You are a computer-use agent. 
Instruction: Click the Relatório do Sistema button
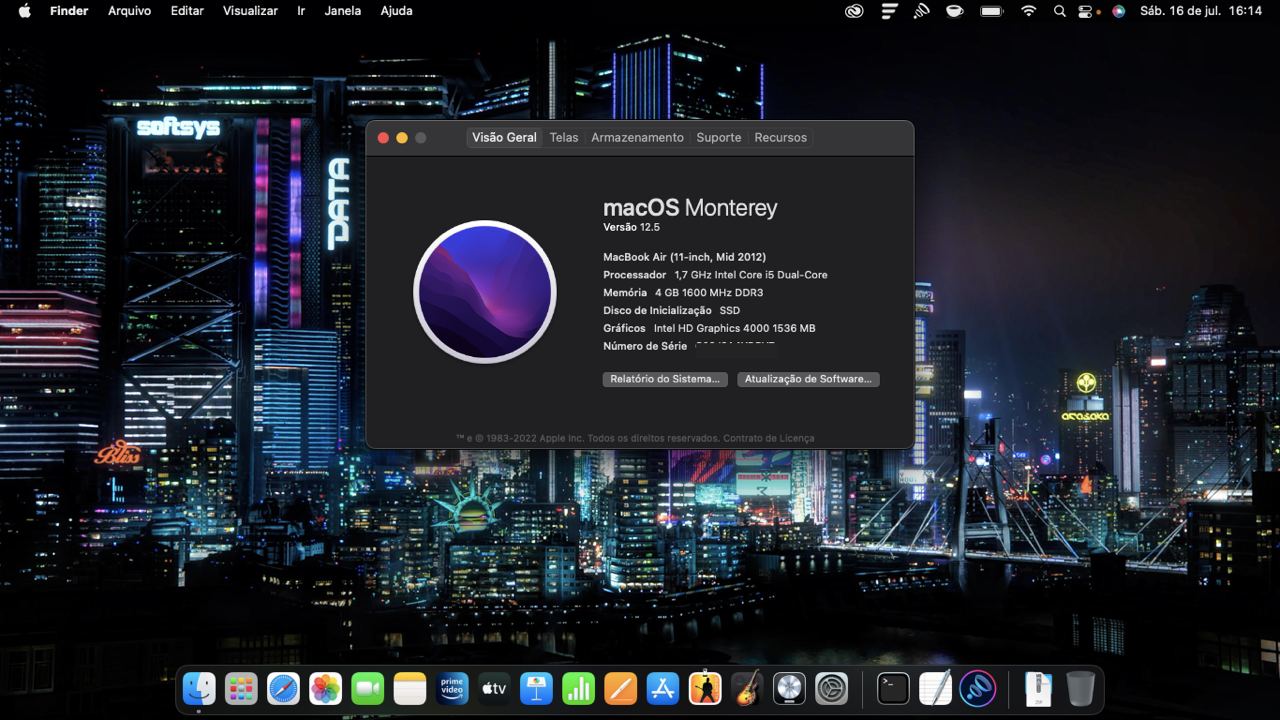coord(665,379)
